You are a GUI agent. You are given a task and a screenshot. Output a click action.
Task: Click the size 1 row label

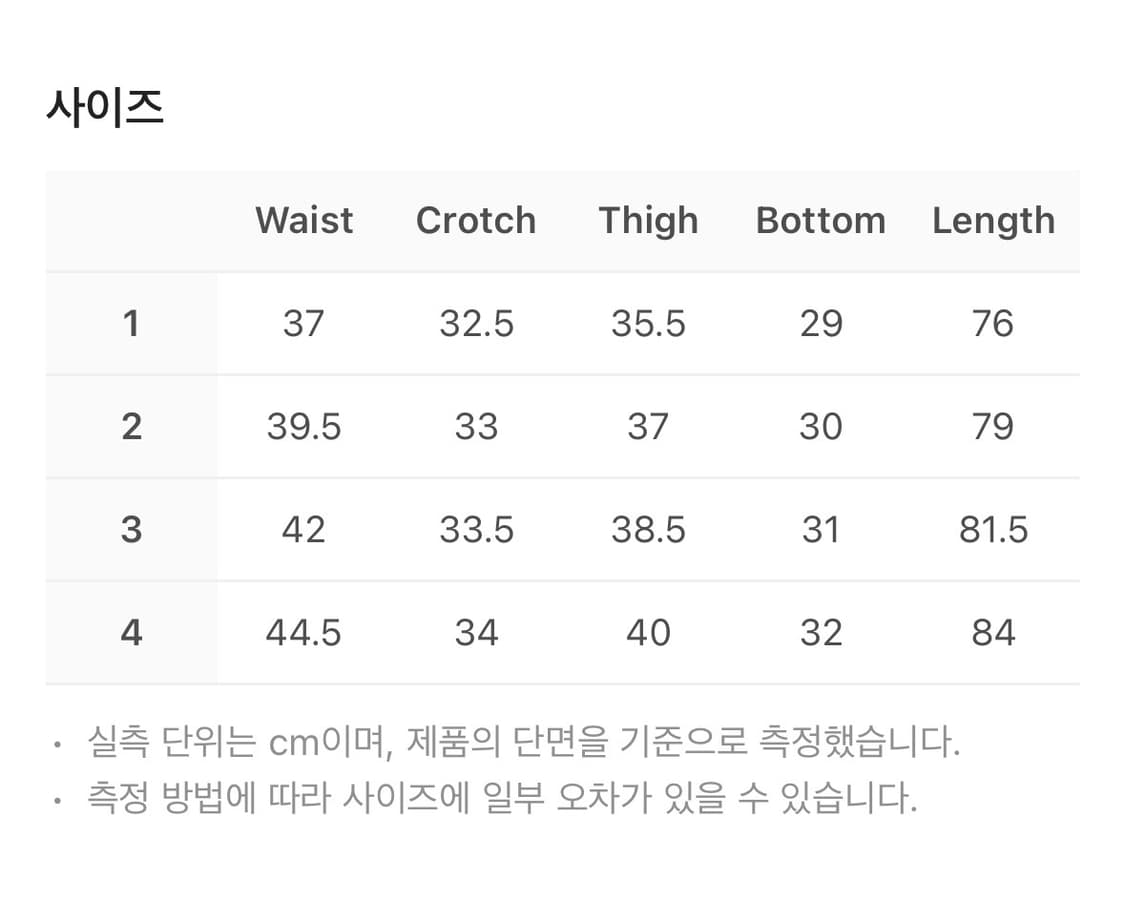tap(131, 324)
